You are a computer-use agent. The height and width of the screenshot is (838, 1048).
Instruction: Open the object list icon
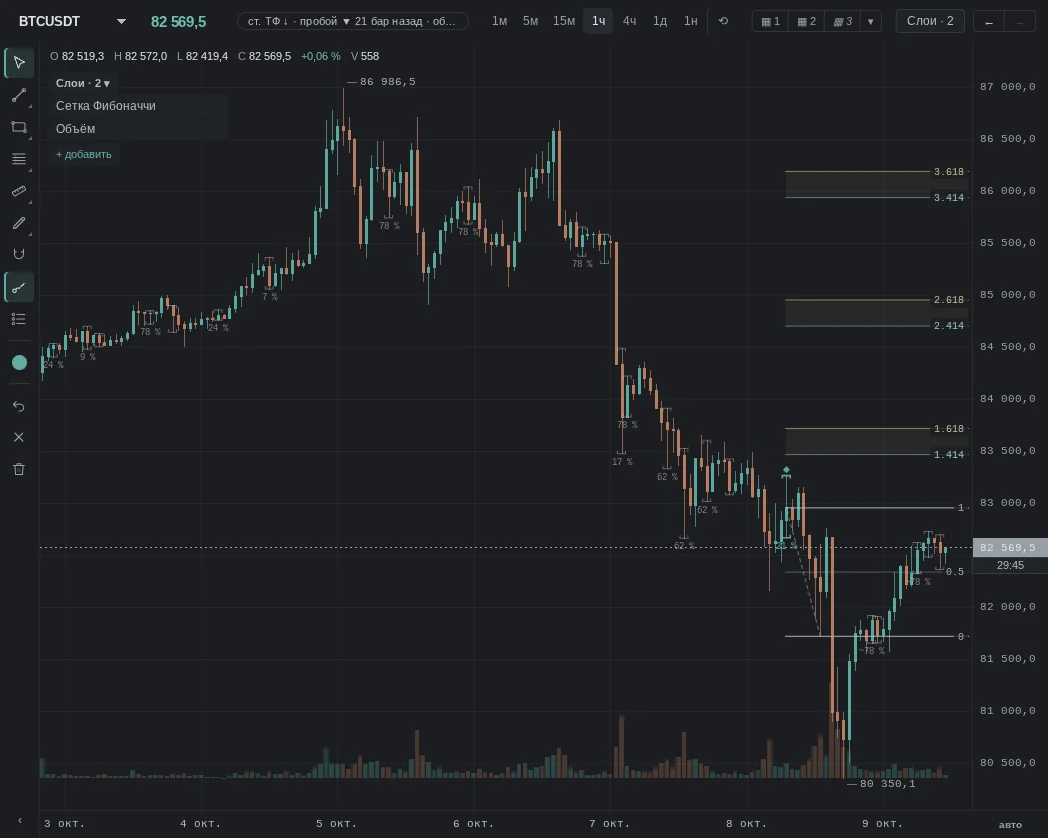[x=19, y=319]
